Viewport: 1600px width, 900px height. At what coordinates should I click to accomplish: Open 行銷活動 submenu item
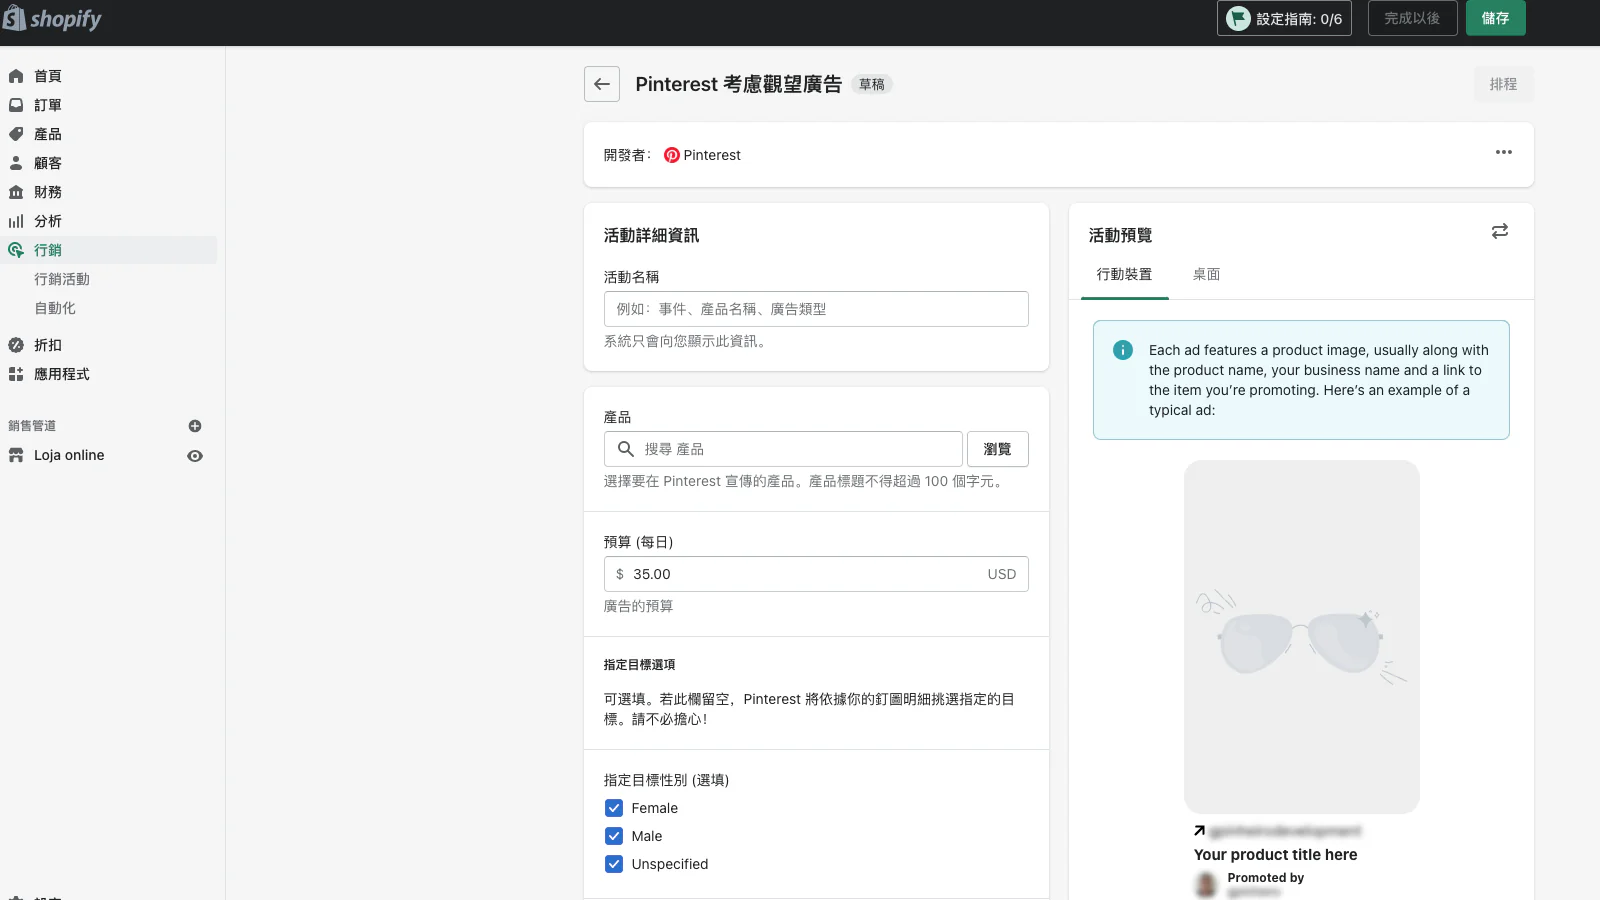(62, 279)
